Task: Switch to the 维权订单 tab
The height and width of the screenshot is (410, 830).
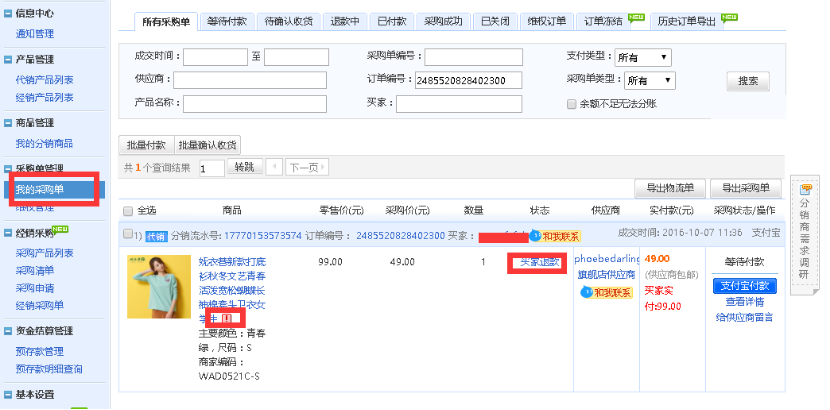Action: point(546,20)
